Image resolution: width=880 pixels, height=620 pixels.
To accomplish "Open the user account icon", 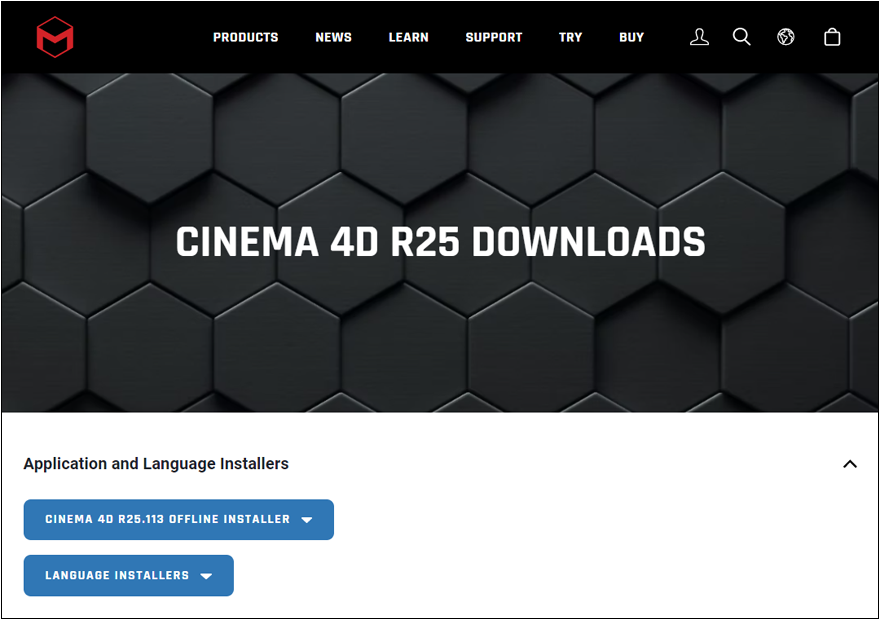I will tap(699, 37).
